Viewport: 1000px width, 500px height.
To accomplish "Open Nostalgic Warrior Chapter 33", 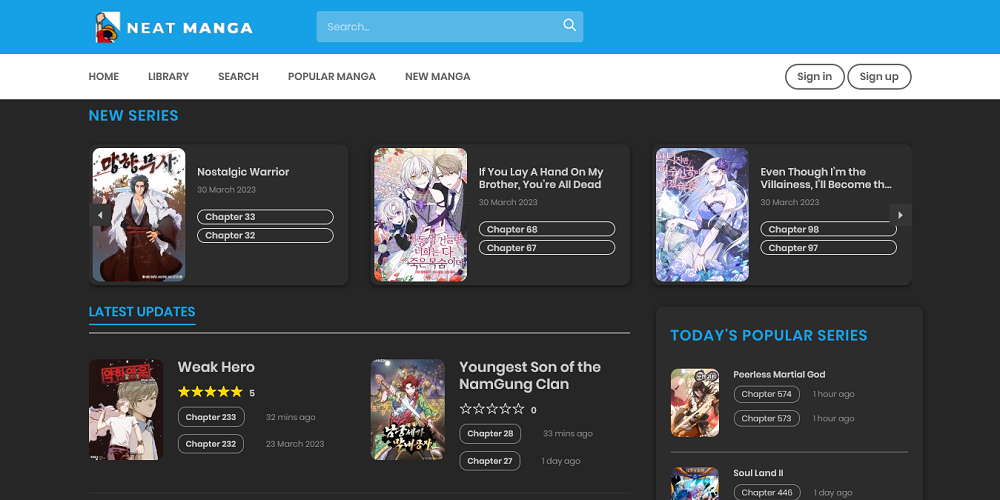I will pos(265,217).
